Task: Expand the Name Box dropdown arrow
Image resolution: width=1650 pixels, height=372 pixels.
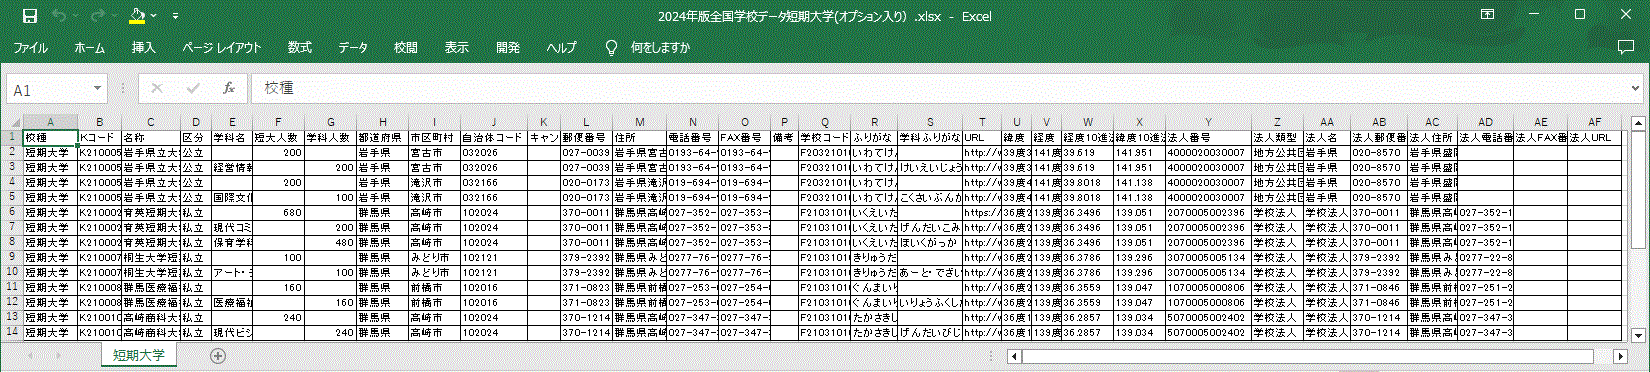Action: [97, 89]
